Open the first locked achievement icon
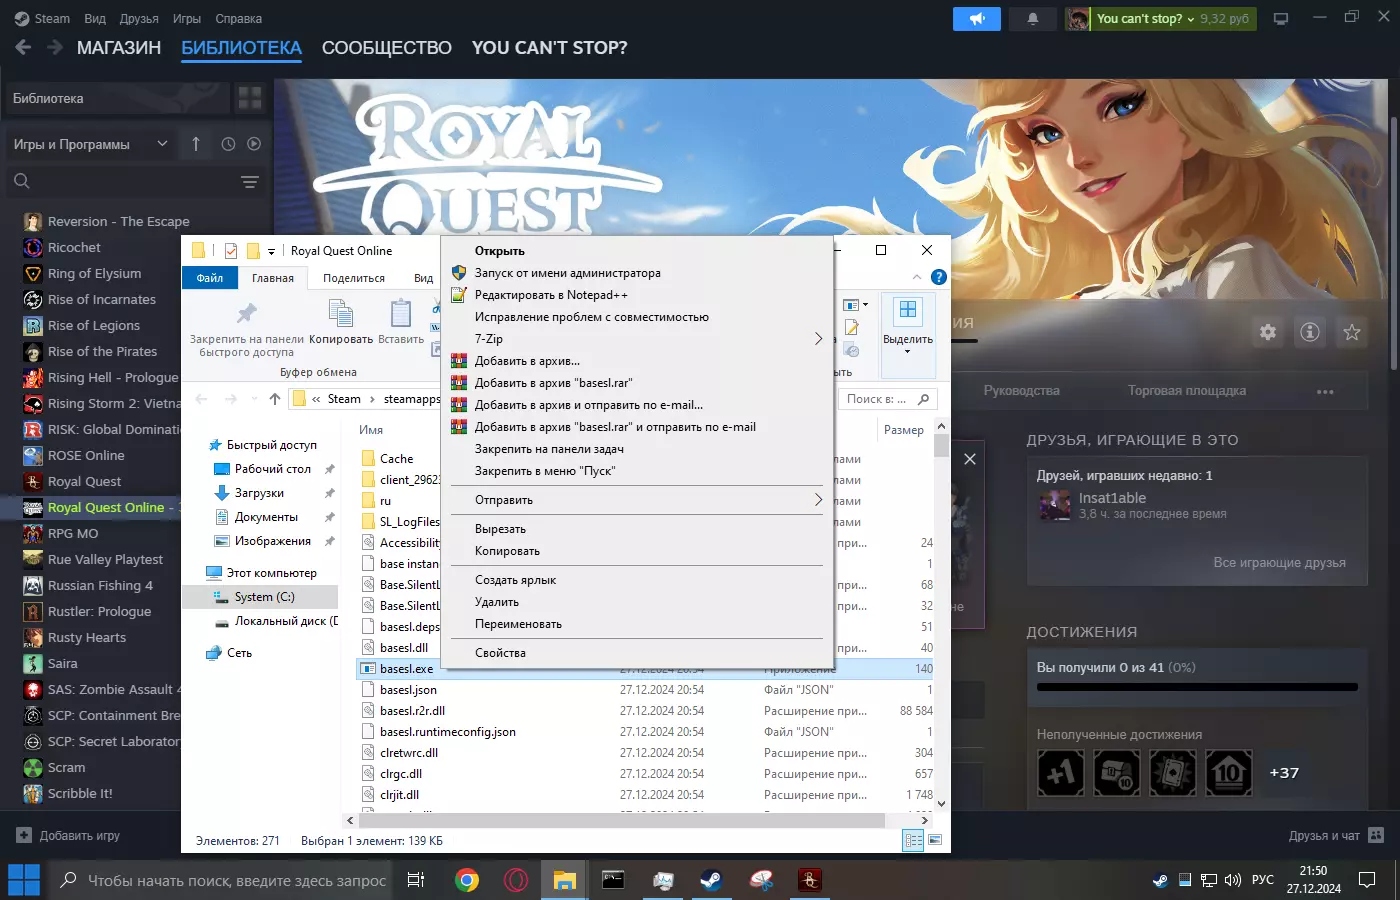 point(1061,773)
